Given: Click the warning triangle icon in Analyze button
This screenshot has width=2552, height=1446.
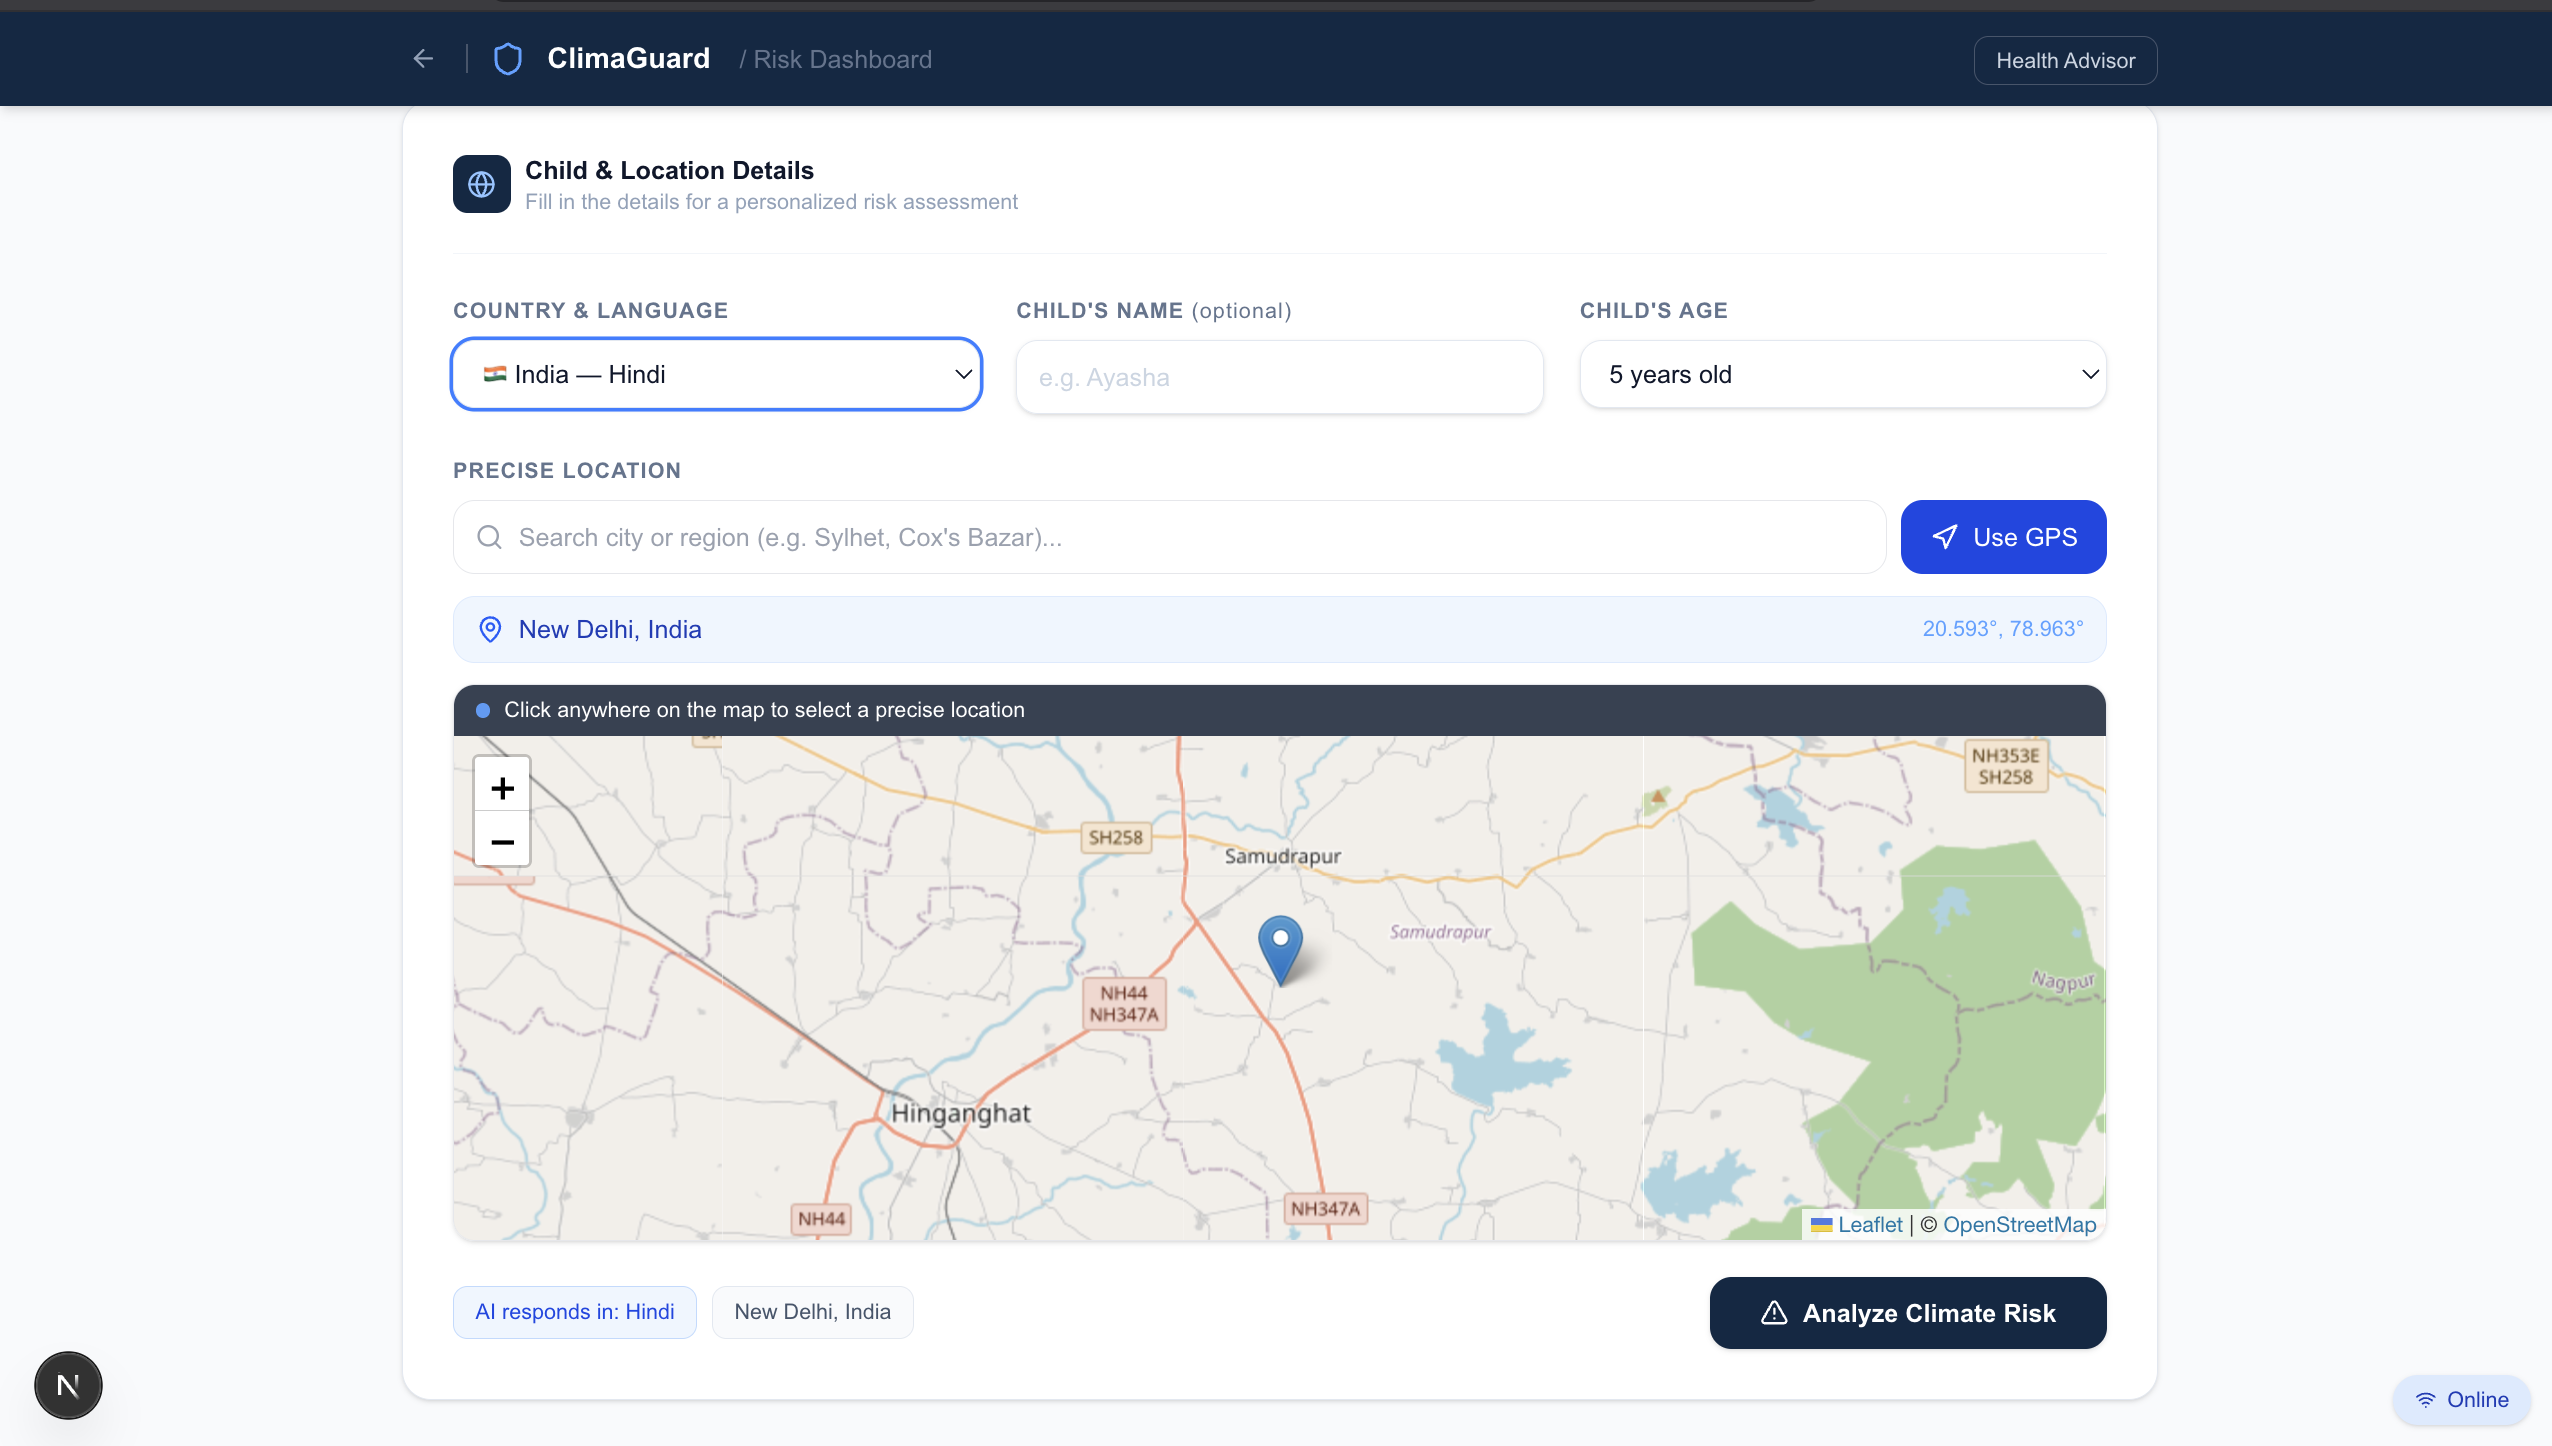Looking at the screenshot, I should point(1774,1313).
